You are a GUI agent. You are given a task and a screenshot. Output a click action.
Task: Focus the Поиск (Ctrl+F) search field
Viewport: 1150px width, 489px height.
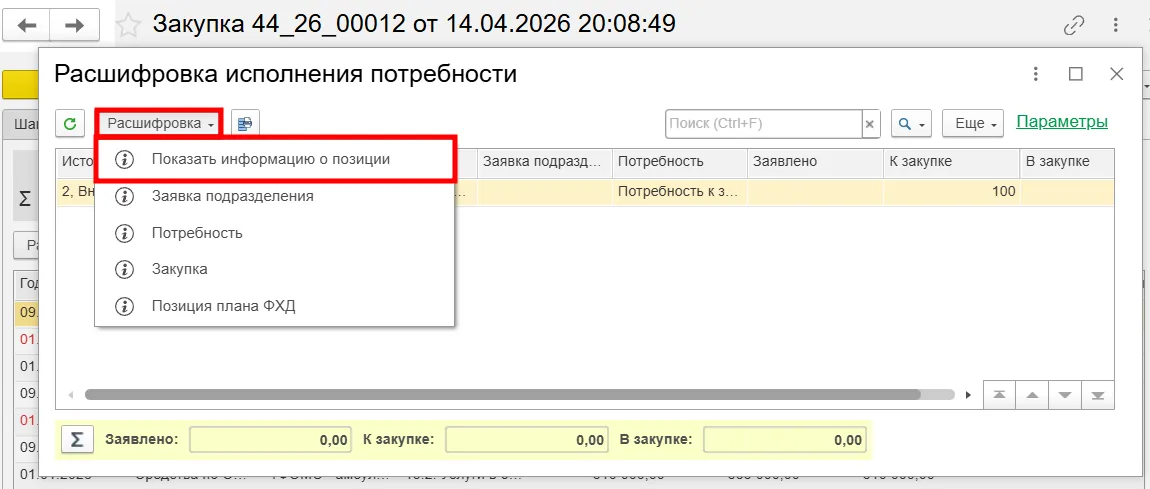click(763, 124)
